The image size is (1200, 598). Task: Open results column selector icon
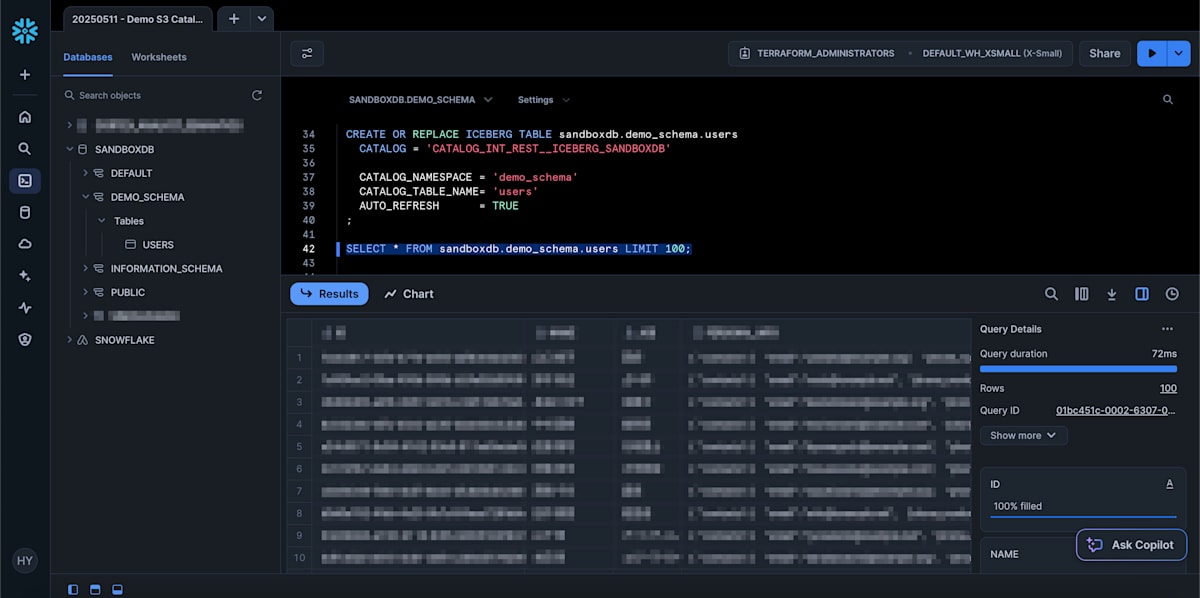tap(1081, 294)
